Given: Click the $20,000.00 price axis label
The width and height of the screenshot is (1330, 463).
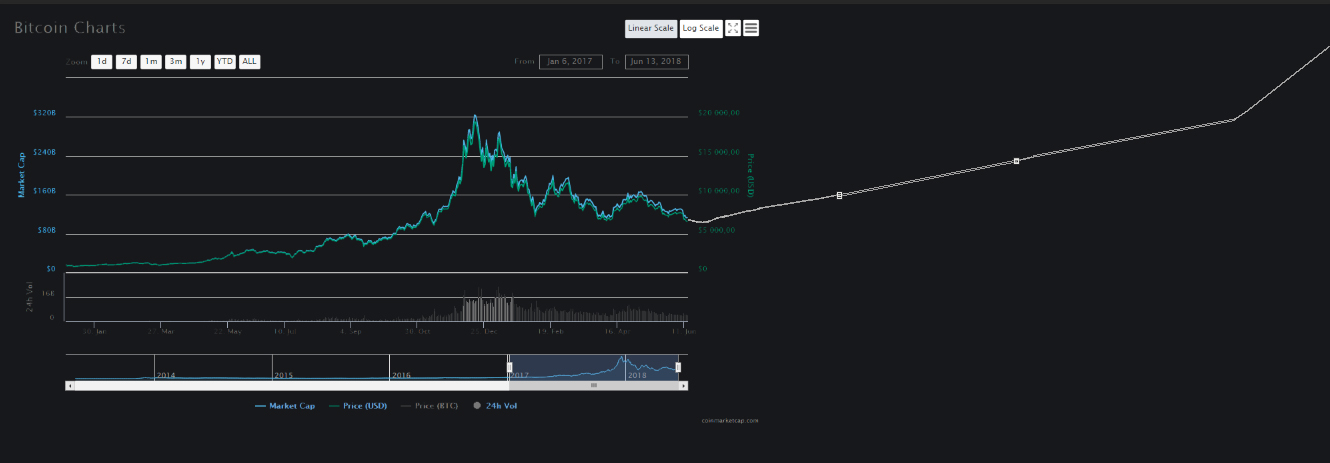Looking at the screenshot, I should tap(718, 113).
